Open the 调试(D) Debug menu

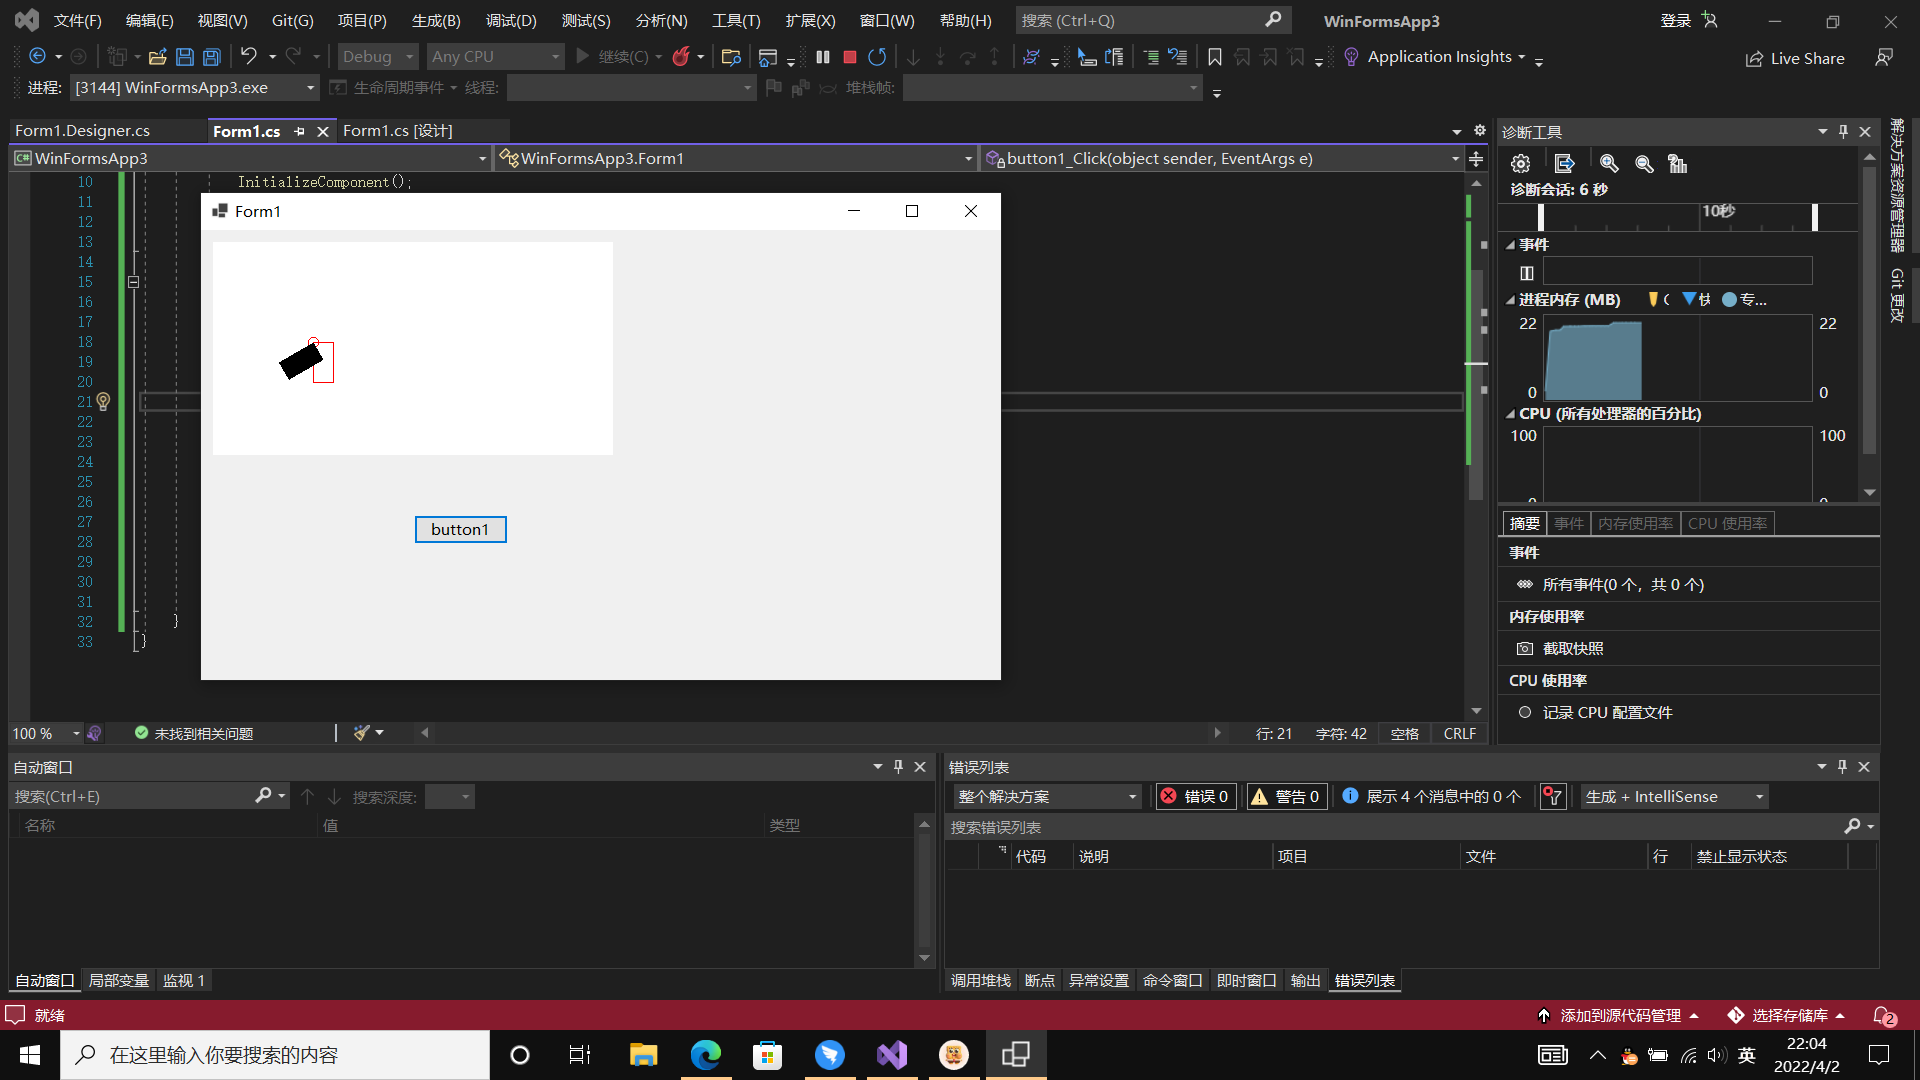point(510,20)
